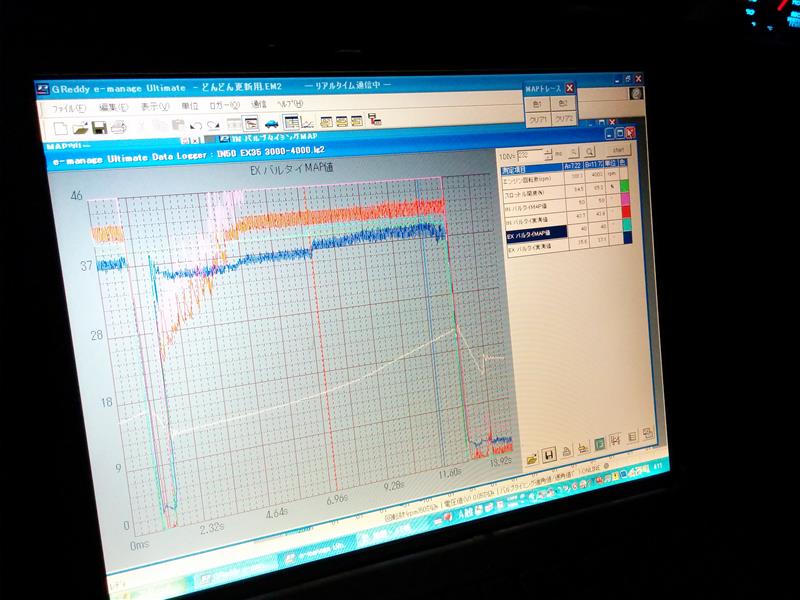Open a log via the Data Logger folder icon
This screenshot has width=800, height=600.
[532, 459]
